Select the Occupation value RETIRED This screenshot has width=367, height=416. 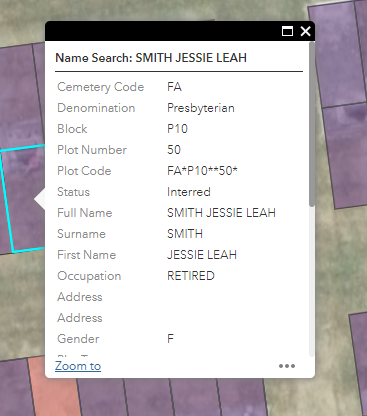click(191, 276)
